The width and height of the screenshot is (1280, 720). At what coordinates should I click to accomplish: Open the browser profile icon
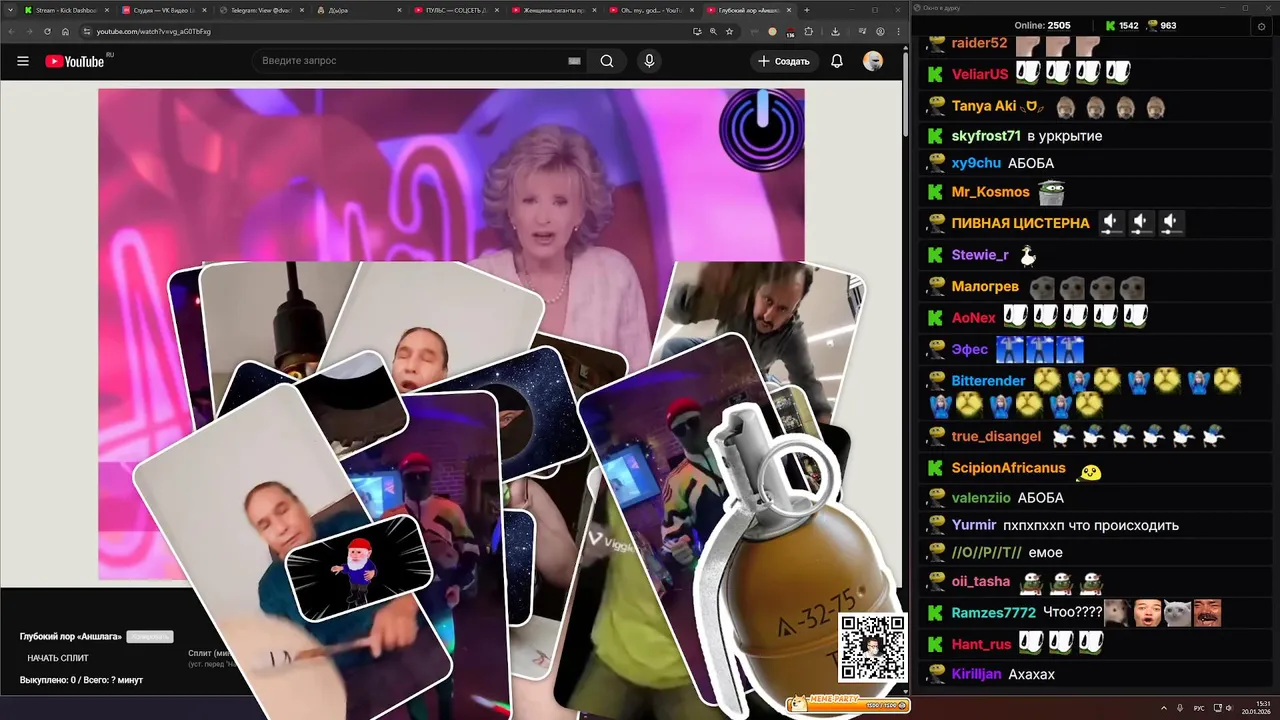880,31
